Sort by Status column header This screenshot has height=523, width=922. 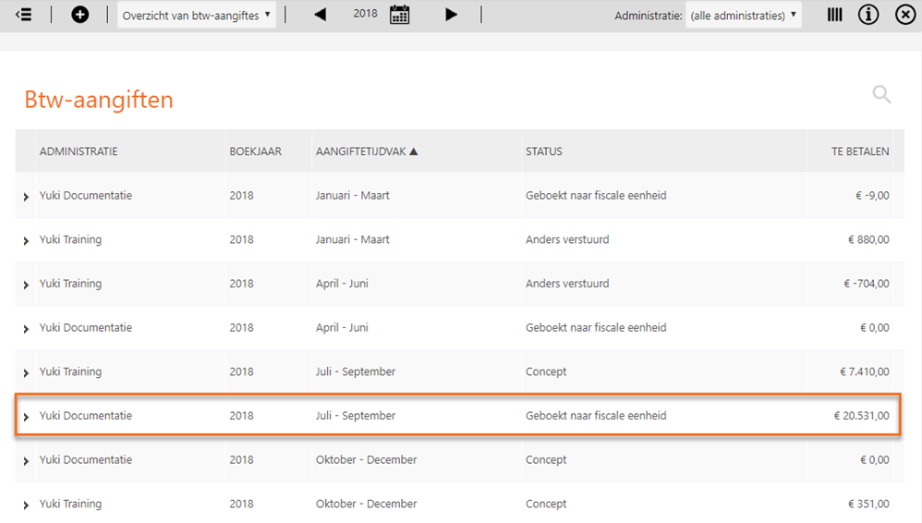[544, 152]
